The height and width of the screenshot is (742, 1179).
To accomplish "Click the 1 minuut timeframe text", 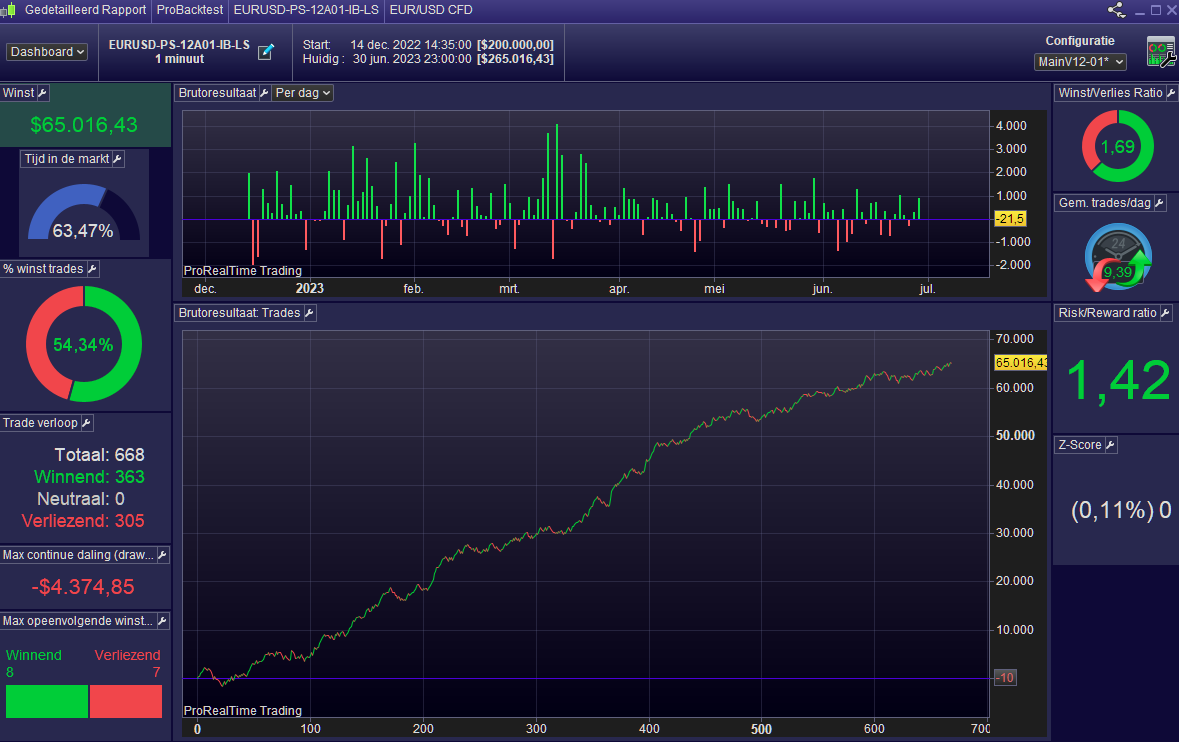I will click(x=179, y=59).
